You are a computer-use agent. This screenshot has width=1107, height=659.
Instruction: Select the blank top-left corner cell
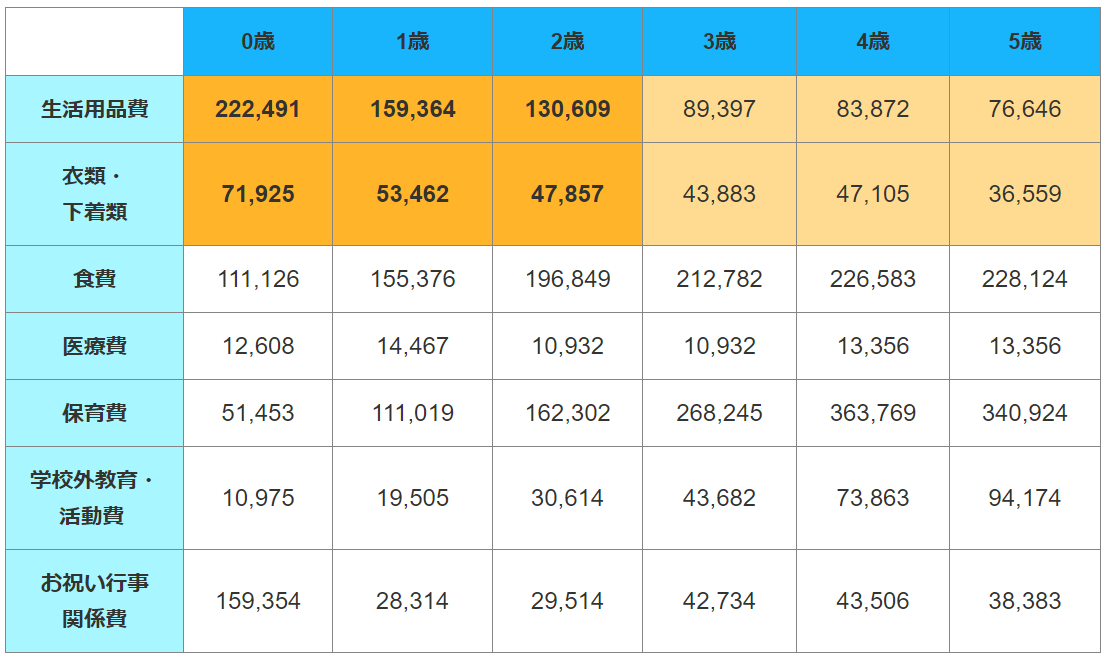95,41
